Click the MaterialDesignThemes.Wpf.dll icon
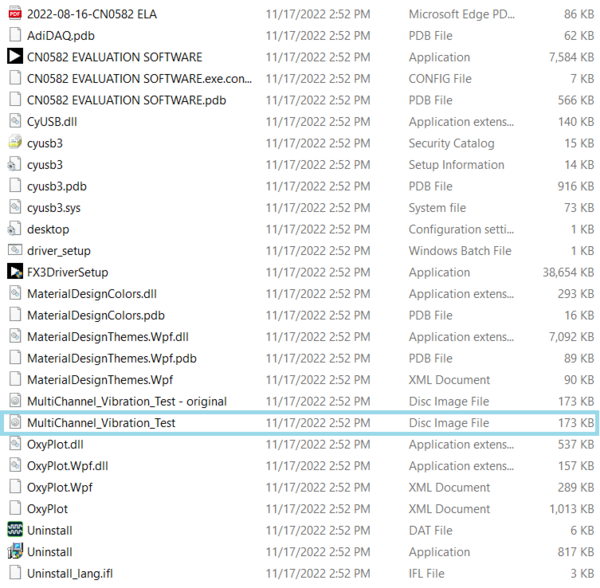Viewport: 600px width, 588px height. click(15, 337)
